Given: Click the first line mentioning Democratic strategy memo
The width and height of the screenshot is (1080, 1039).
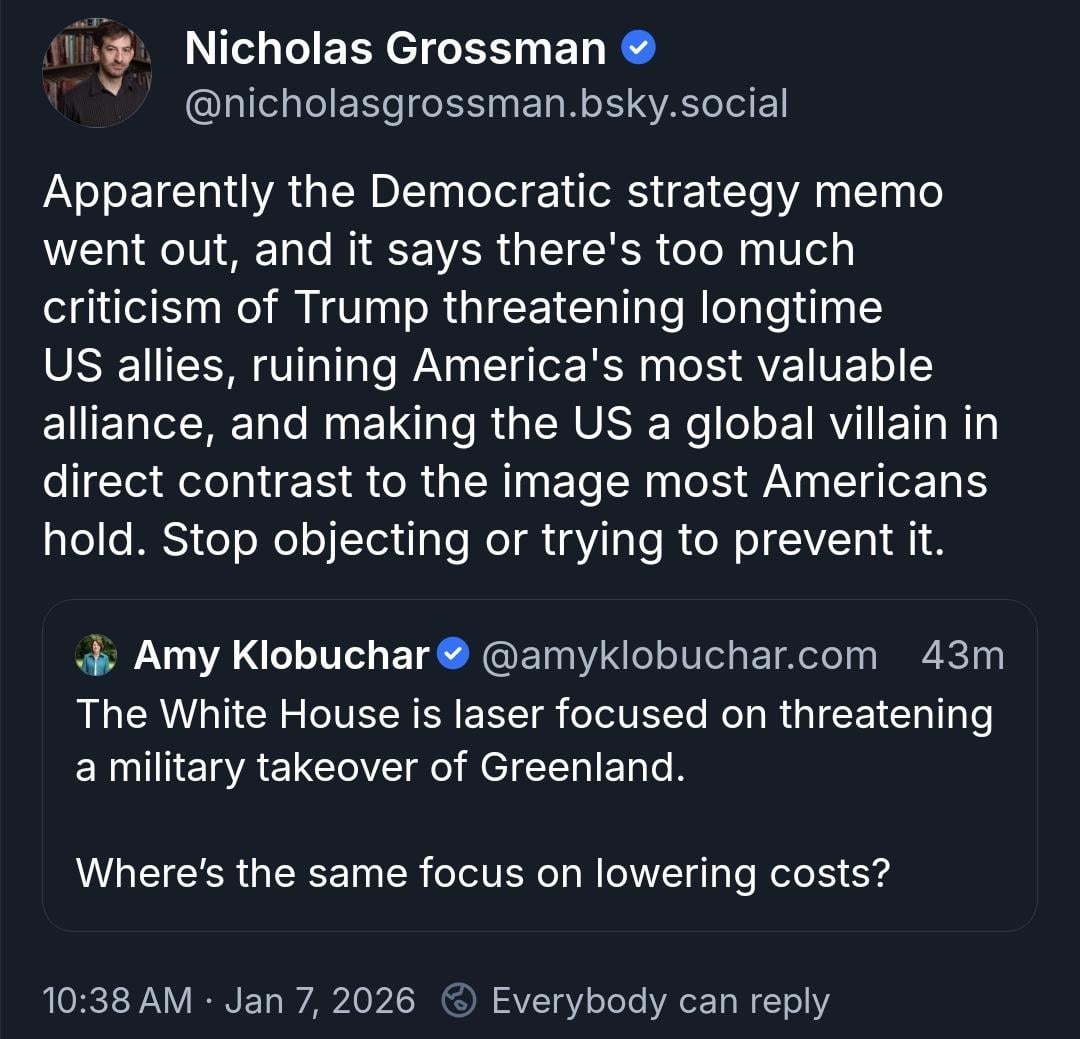Looking at the screenshot, I should (492, 192).
